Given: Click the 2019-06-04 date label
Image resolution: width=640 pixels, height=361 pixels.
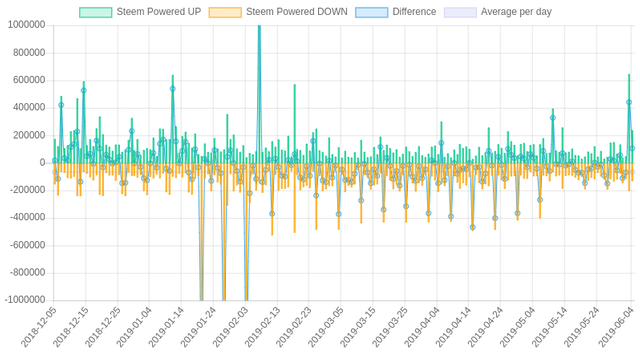Looking at the screenshot, I should point(616,327).
